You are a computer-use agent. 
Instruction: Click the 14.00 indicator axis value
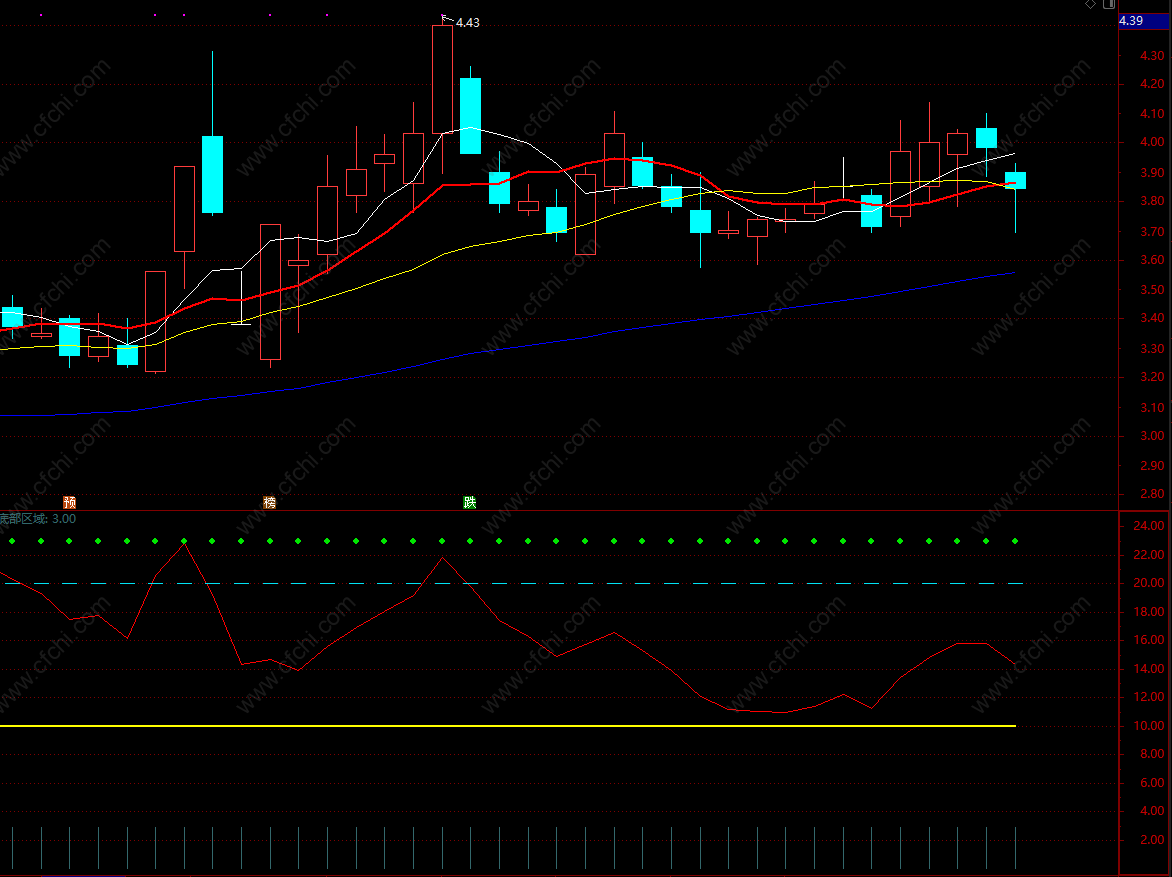1149,668
